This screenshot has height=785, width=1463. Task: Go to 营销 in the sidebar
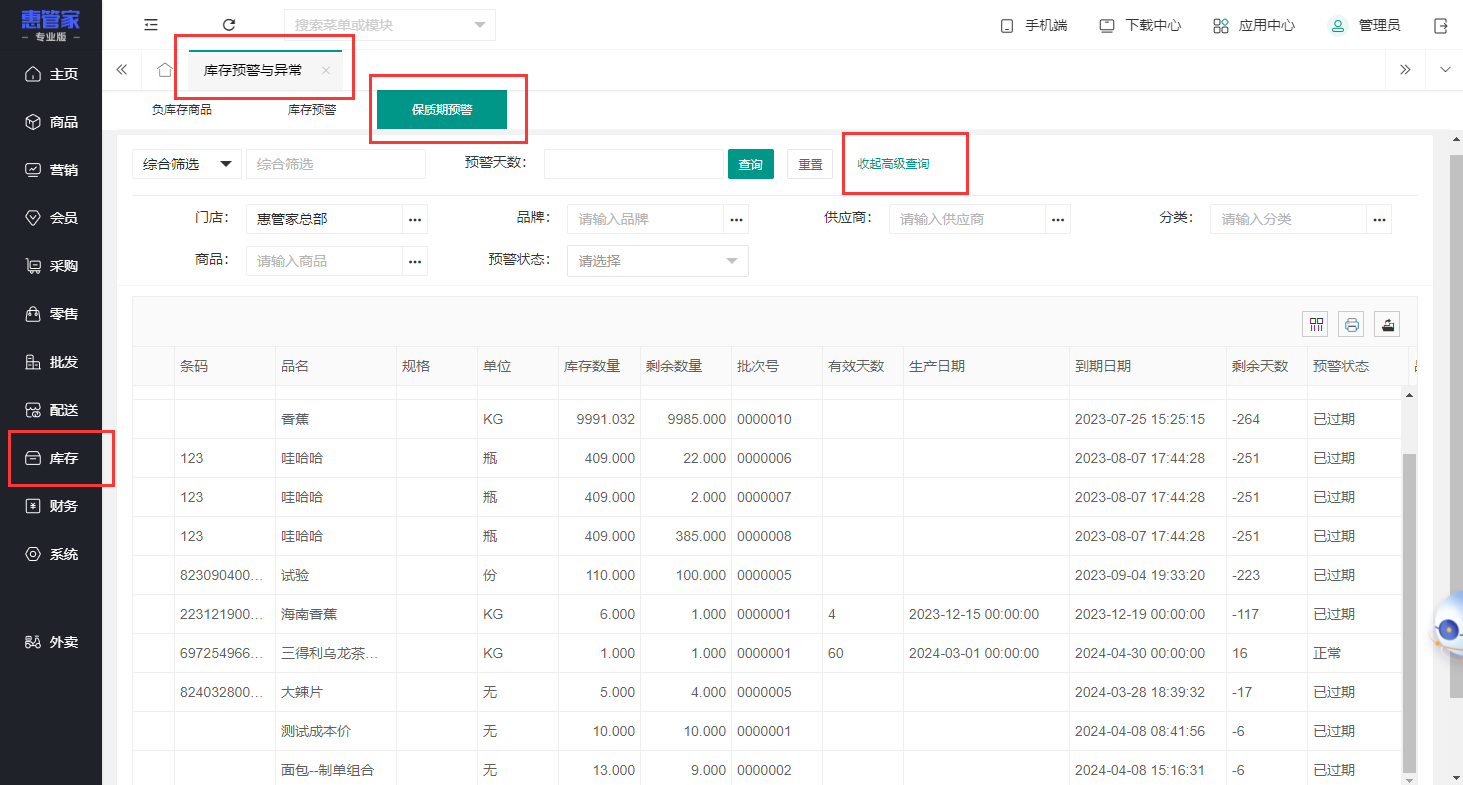coord(51,170)
